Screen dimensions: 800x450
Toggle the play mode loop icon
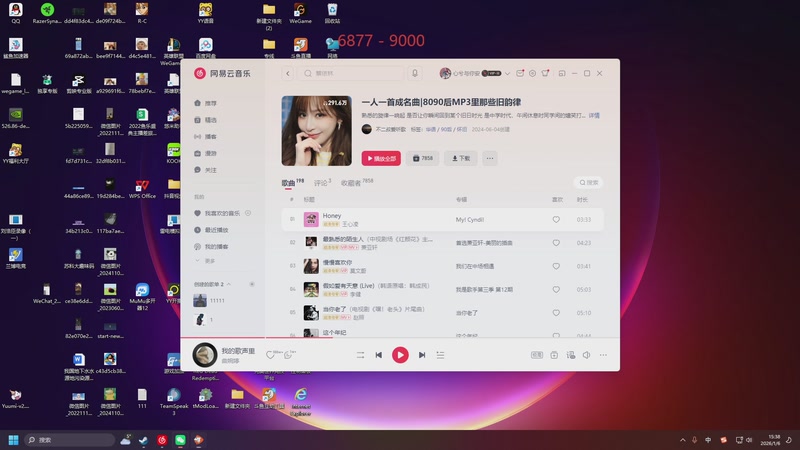pyautogui.click(x=360, y=355)
